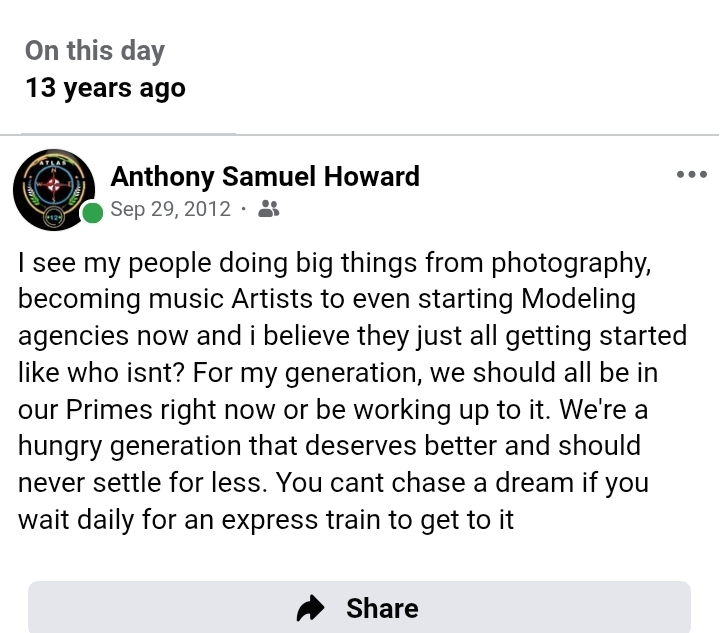Image resolution: width=720 pixels, height=633 pixels.
Task: Click the friends audience icon
Action: click(269, 209)
